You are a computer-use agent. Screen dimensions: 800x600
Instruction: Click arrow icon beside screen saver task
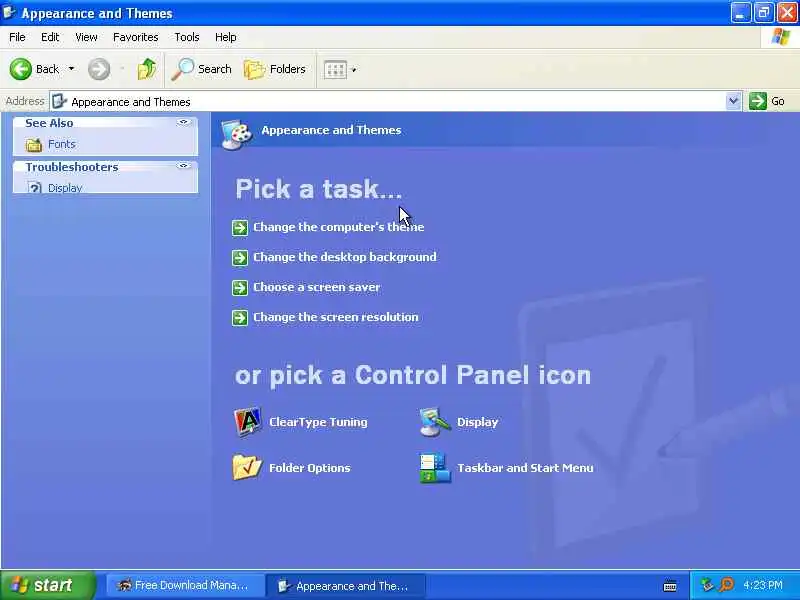tap(240, 288)
